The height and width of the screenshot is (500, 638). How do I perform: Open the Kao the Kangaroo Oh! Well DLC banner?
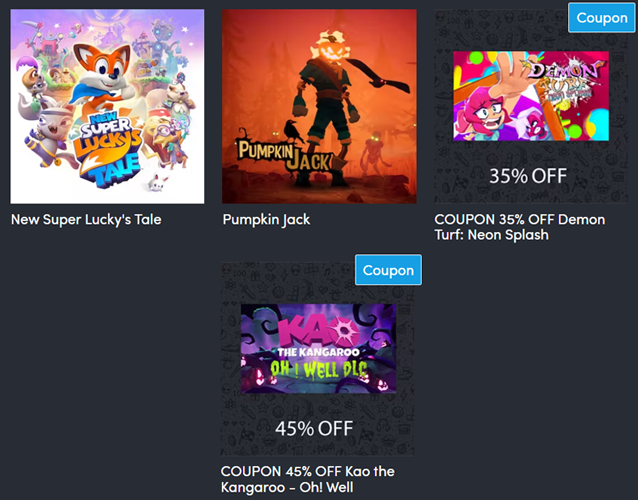pos(319,348)
